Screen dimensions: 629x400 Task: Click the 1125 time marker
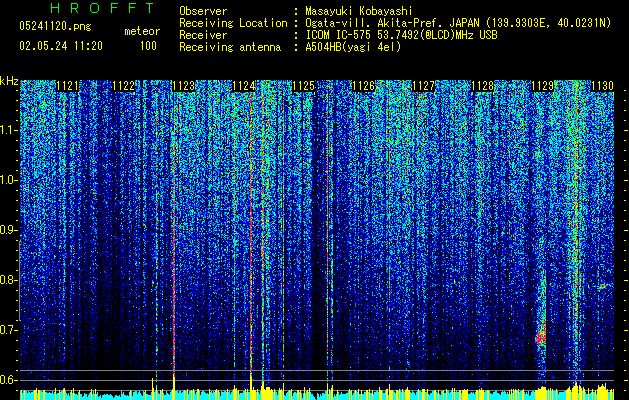(x=303, y=86)
